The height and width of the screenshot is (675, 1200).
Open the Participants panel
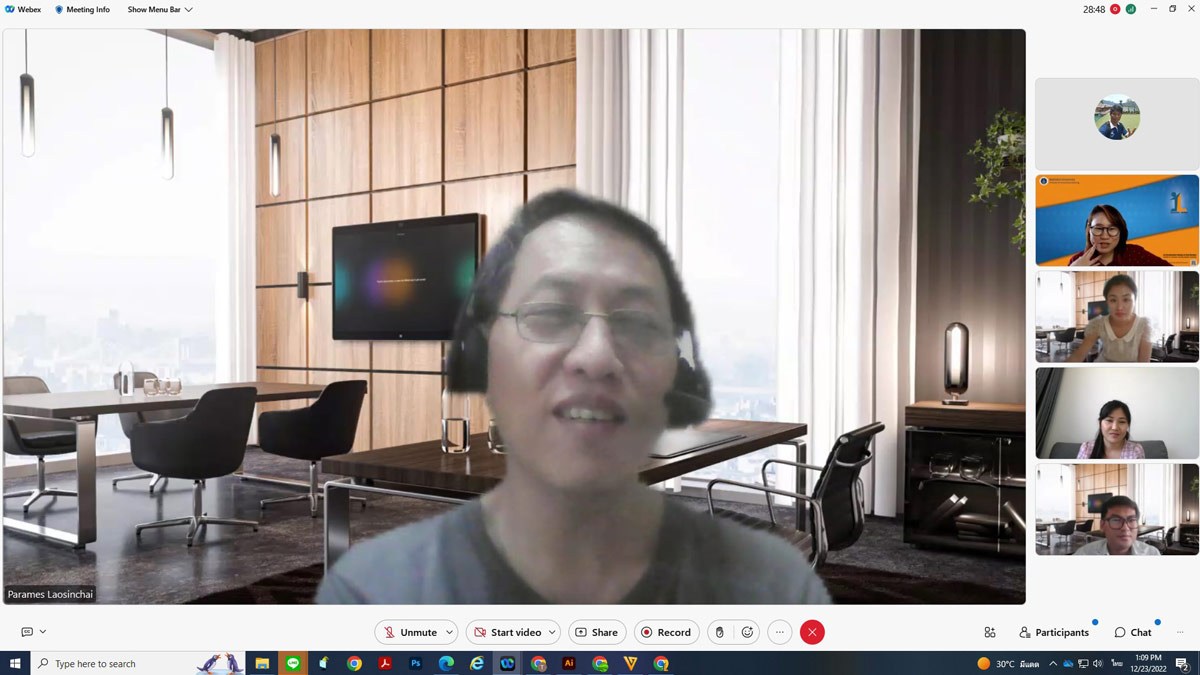[x=1054, y=632]
